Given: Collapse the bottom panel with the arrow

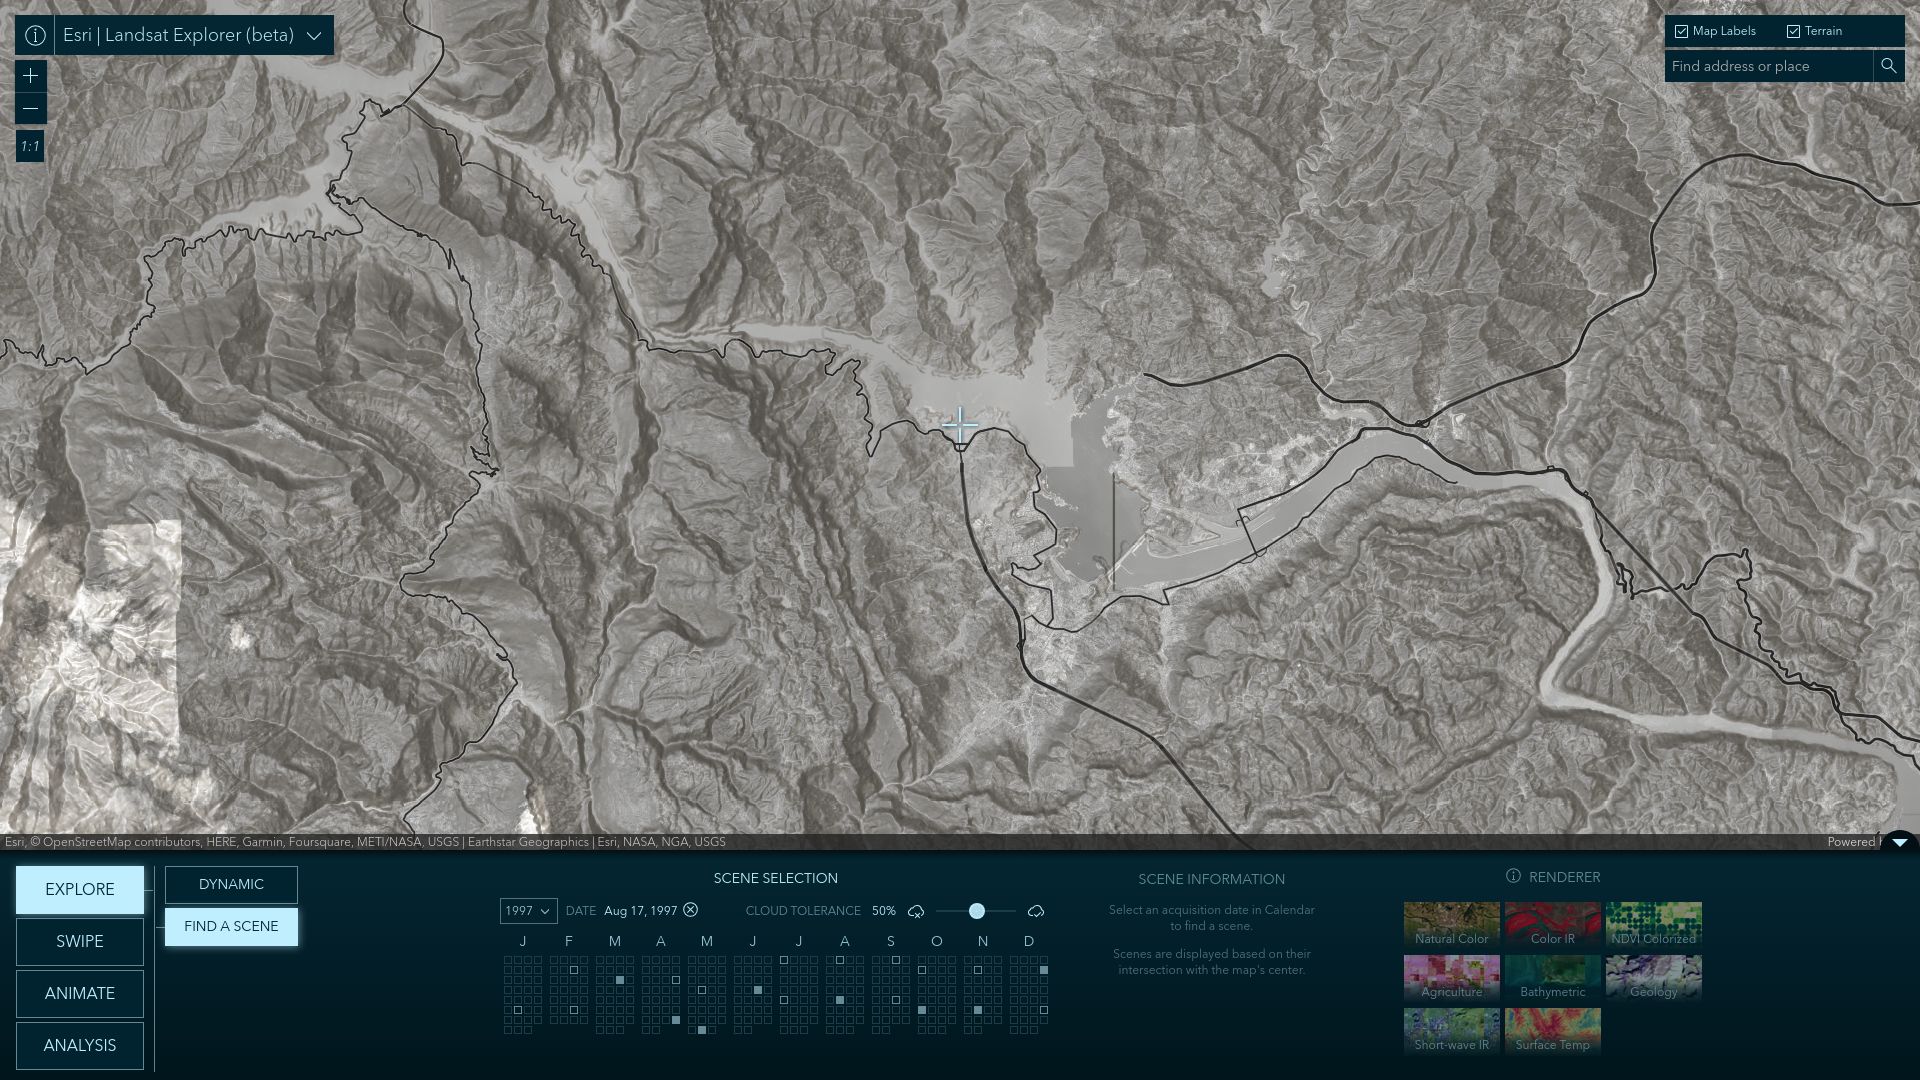Looking at the screenshot, I should click(x=1900, y=842).
